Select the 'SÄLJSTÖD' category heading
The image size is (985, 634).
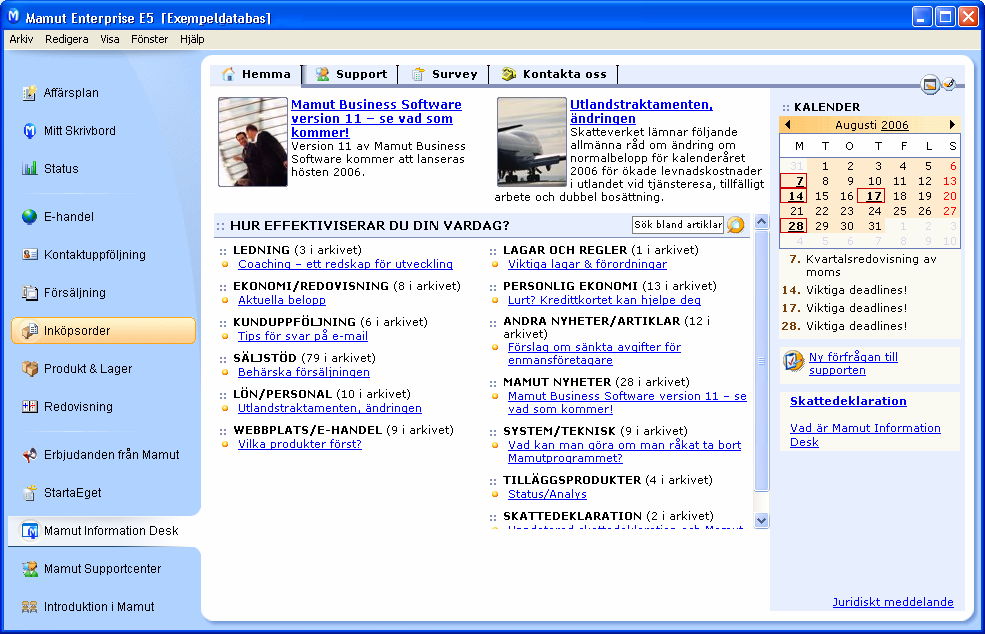264,358
